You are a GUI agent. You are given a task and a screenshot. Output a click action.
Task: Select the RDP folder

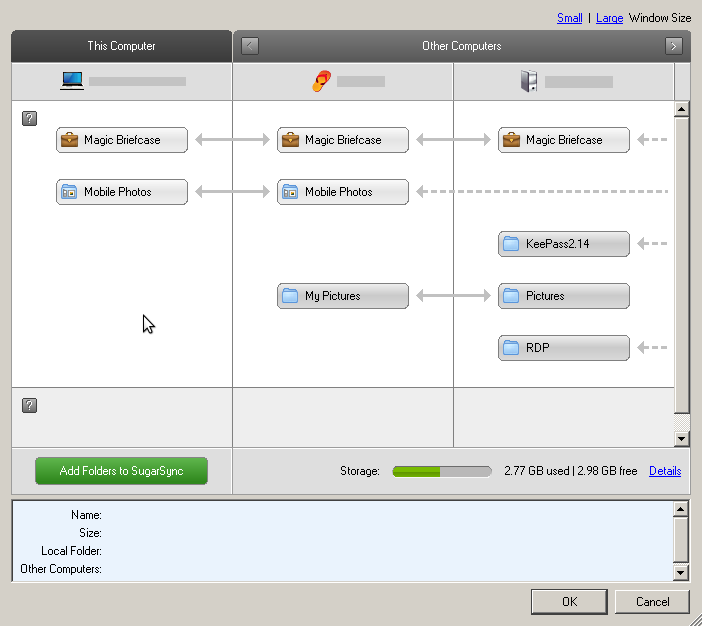point(564,347)
